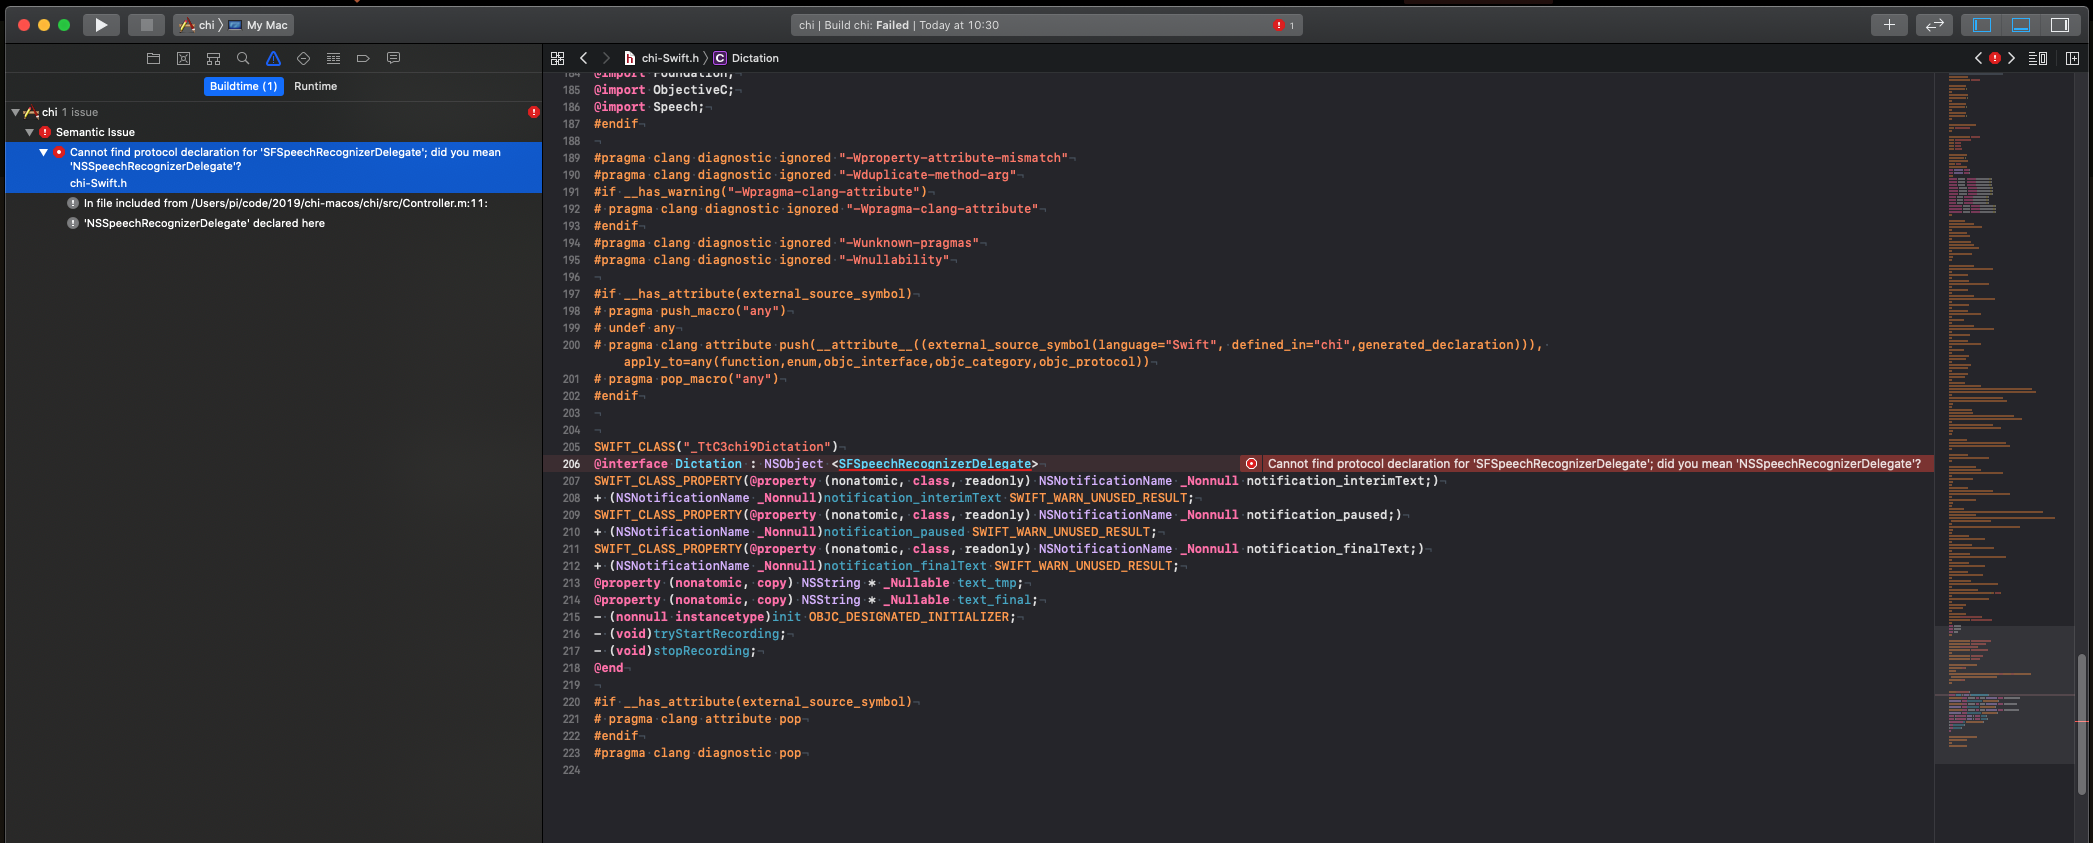Open the editor options lines menu

click(x=2037, y=58)
